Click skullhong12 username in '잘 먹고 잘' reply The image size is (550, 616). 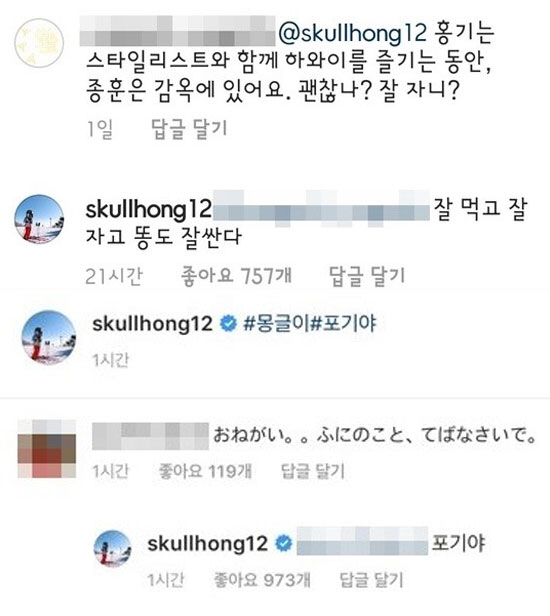pos(148,209)
